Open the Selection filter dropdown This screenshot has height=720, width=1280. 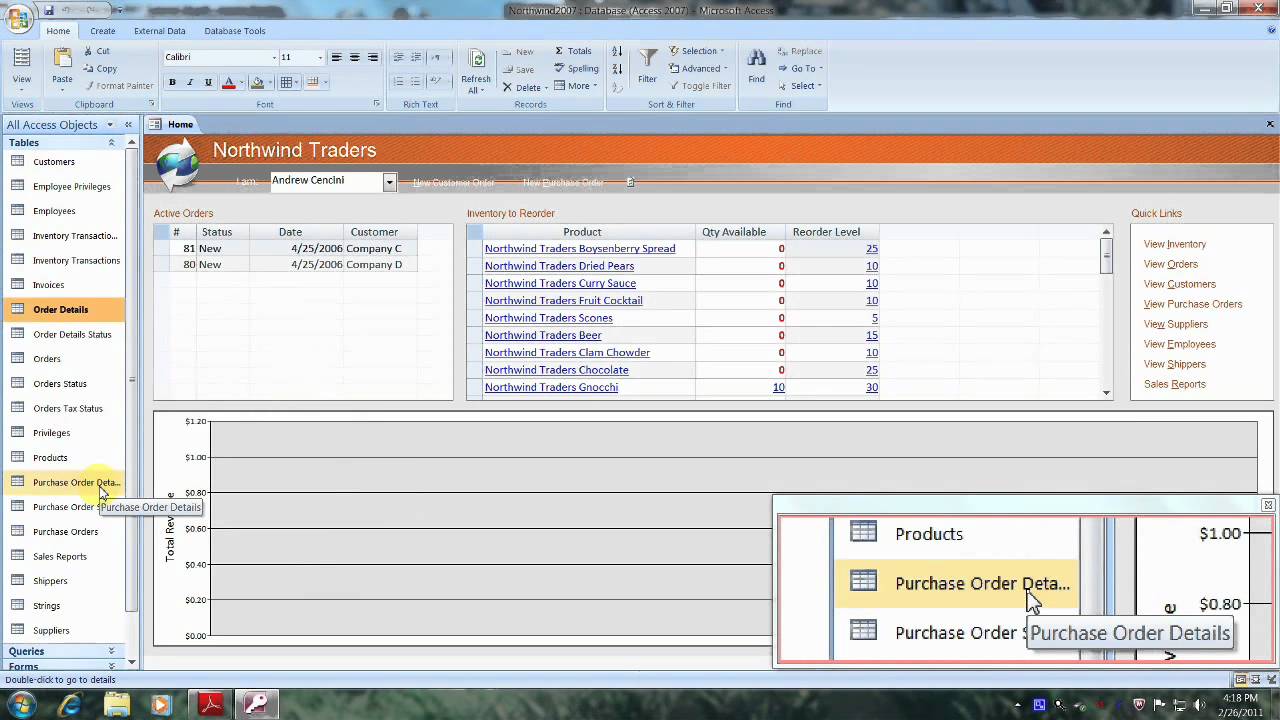697,51
